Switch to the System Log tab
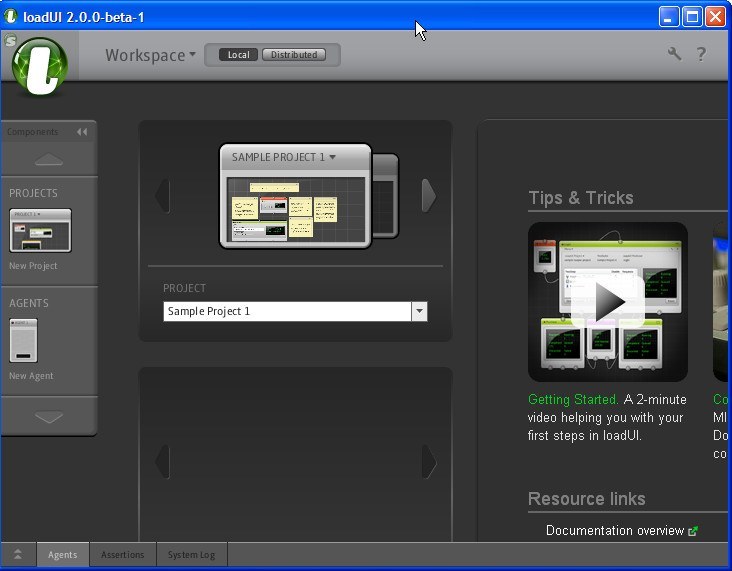This screenshot has height=571, width=732. coord(191,555)
